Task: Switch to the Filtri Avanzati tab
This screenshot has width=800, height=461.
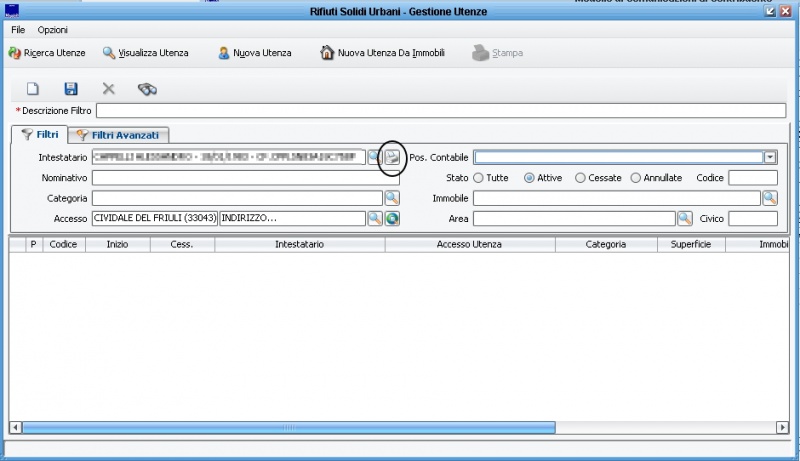Action: point(118,135)
